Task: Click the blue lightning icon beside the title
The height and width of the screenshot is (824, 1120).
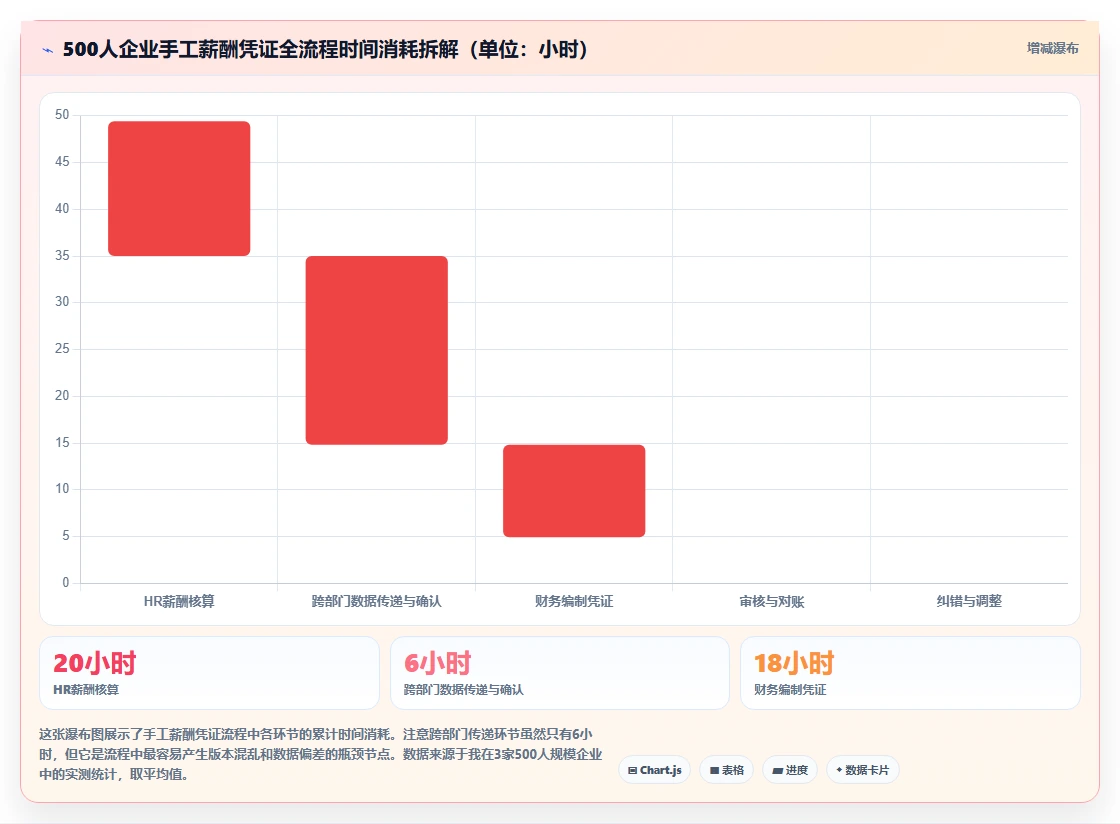Action: [x=48, y=50]
